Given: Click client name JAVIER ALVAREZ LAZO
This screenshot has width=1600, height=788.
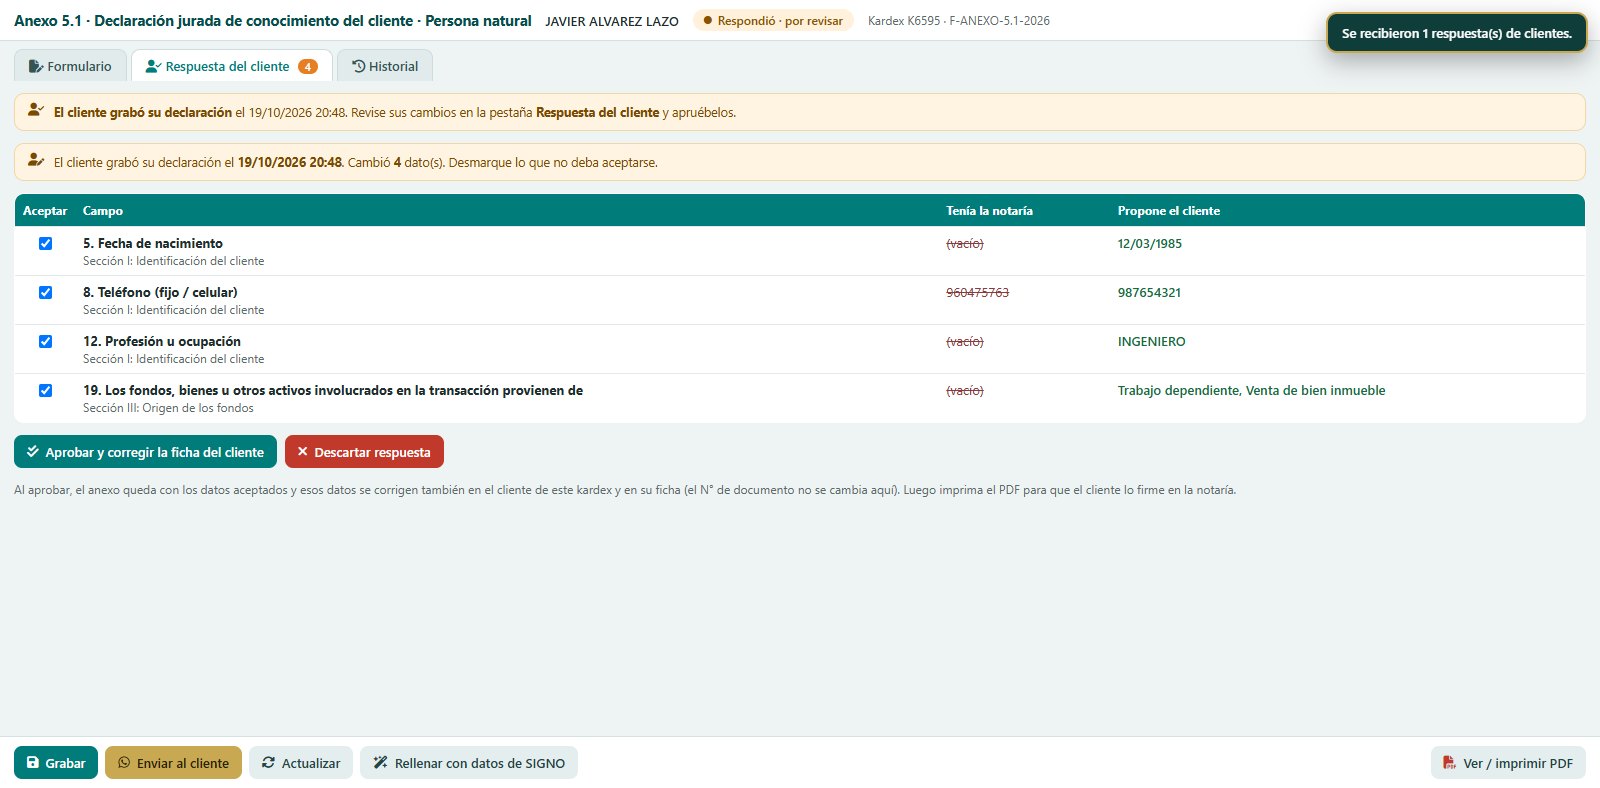Looking at the screenshot, I should coord(612,21).
